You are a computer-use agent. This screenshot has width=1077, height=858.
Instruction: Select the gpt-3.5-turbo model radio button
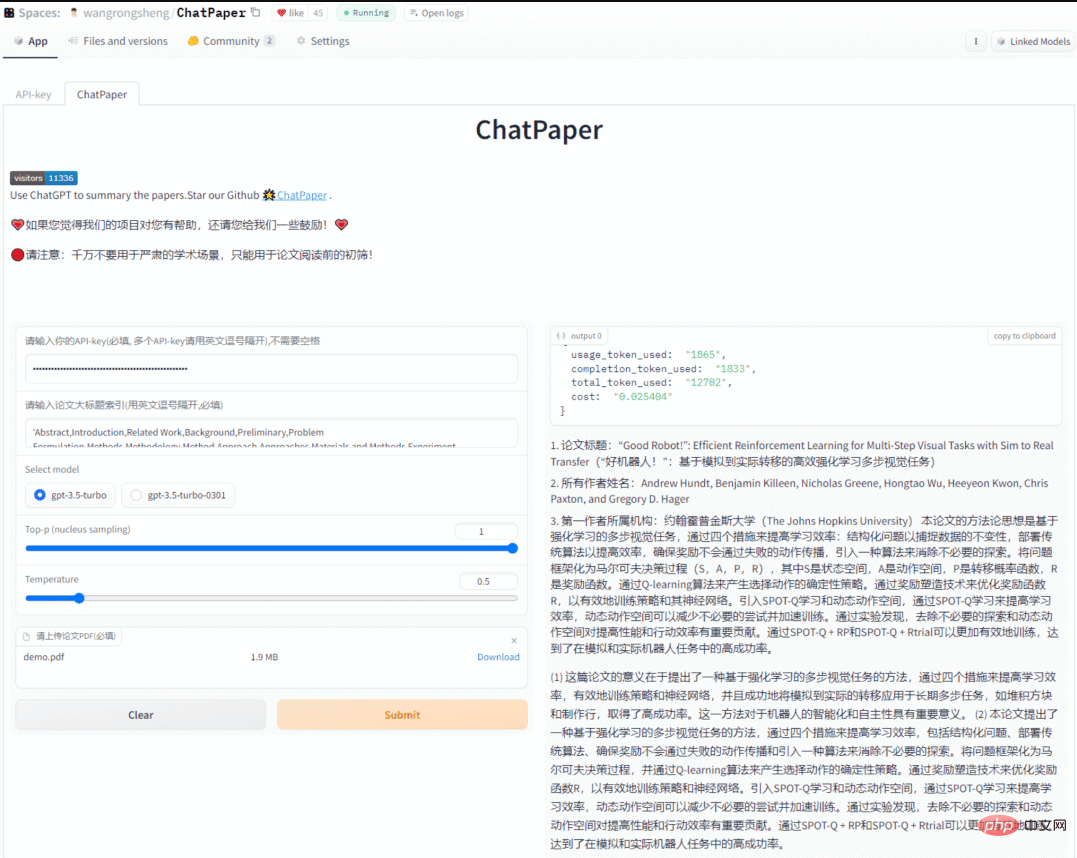point(40,495)
